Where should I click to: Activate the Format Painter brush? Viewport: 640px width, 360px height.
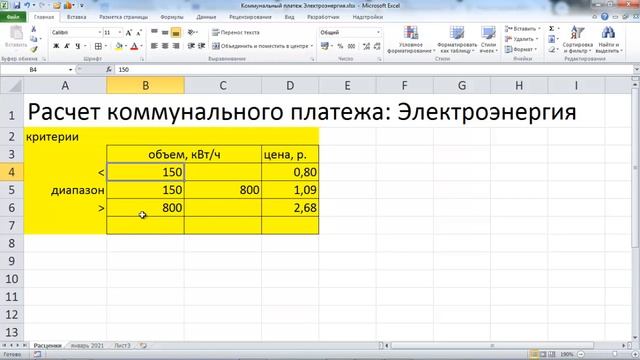33,49
